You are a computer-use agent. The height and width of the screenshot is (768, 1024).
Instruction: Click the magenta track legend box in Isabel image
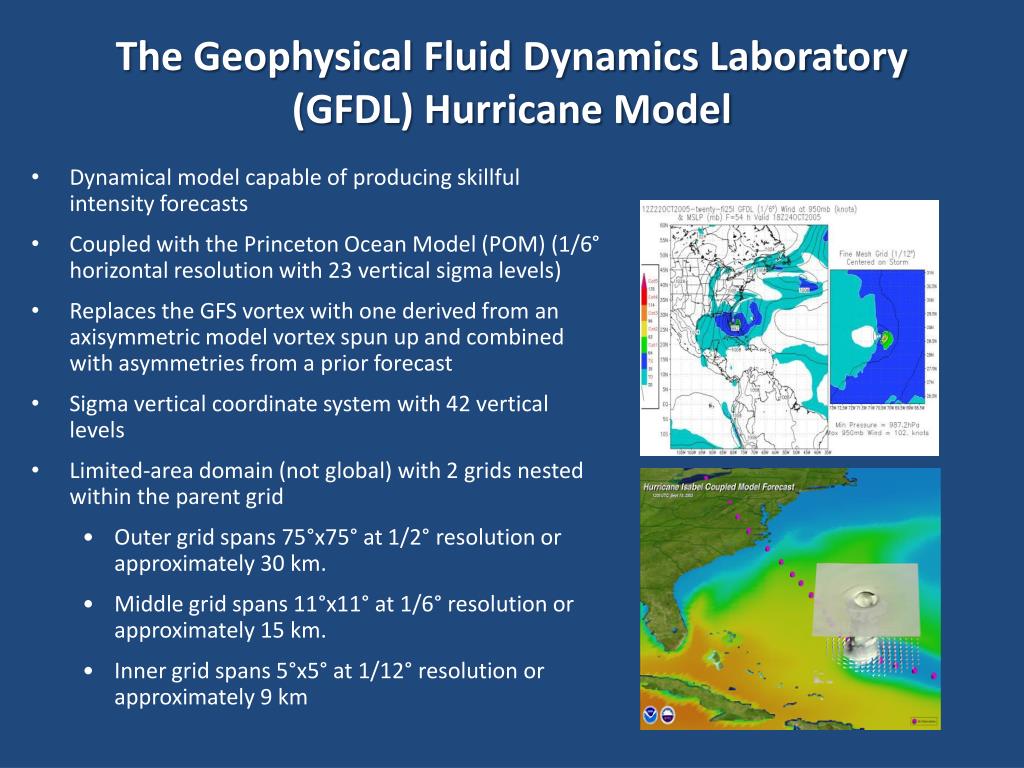tap(924, 721)
